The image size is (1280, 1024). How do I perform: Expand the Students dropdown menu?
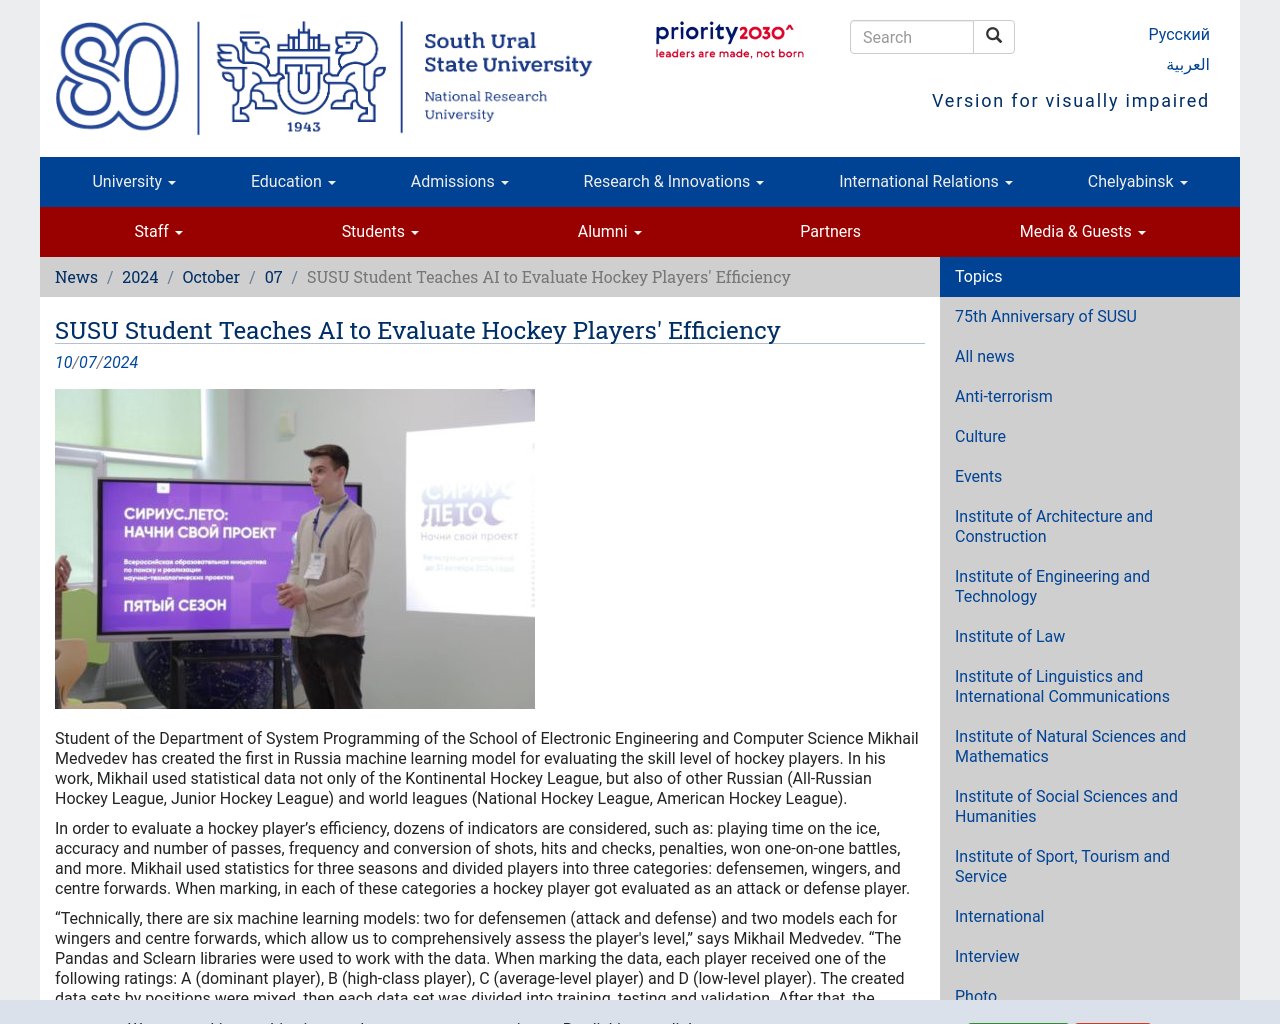coord(380,232)
